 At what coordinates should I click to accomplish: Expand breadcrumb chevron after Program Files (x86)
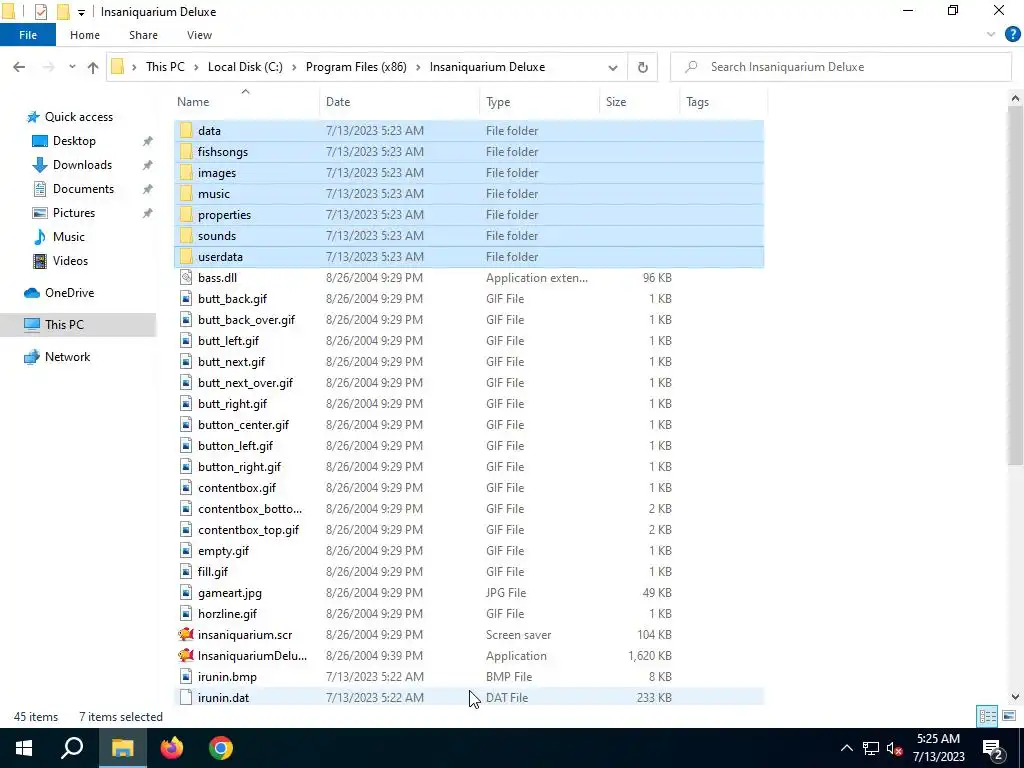418,67
